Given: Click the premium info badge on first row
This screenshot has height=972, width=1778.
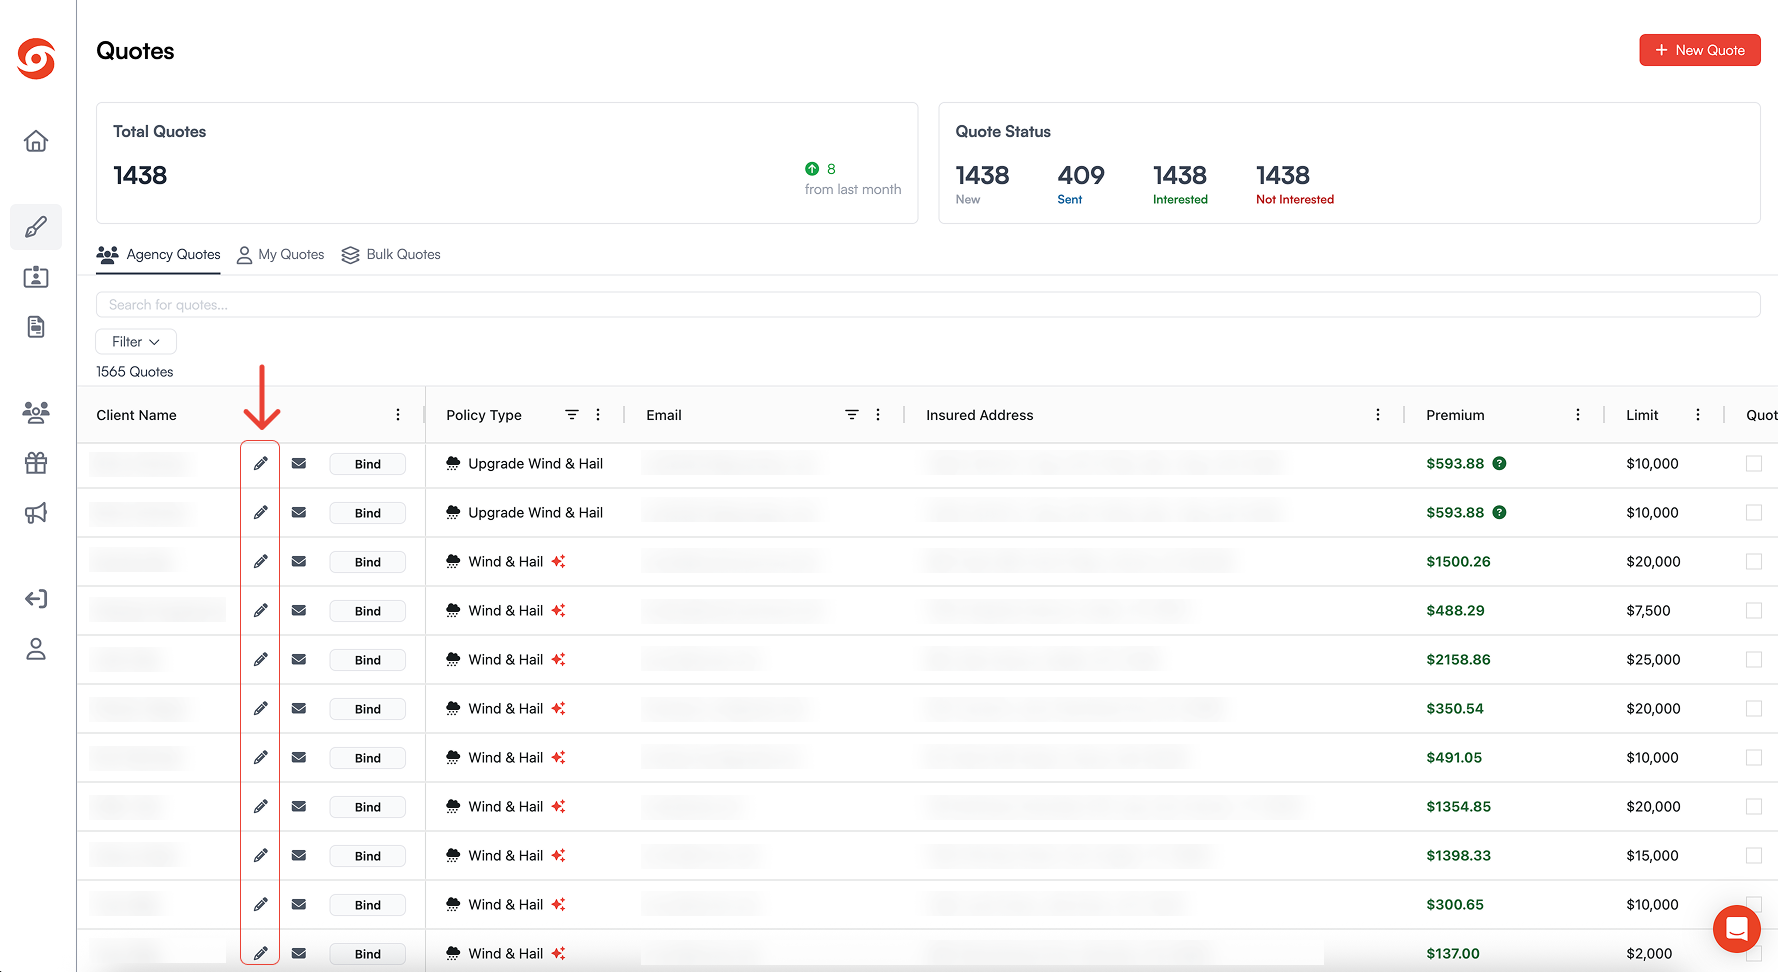Looking at the screenshot, I should tap(1499, 463).
